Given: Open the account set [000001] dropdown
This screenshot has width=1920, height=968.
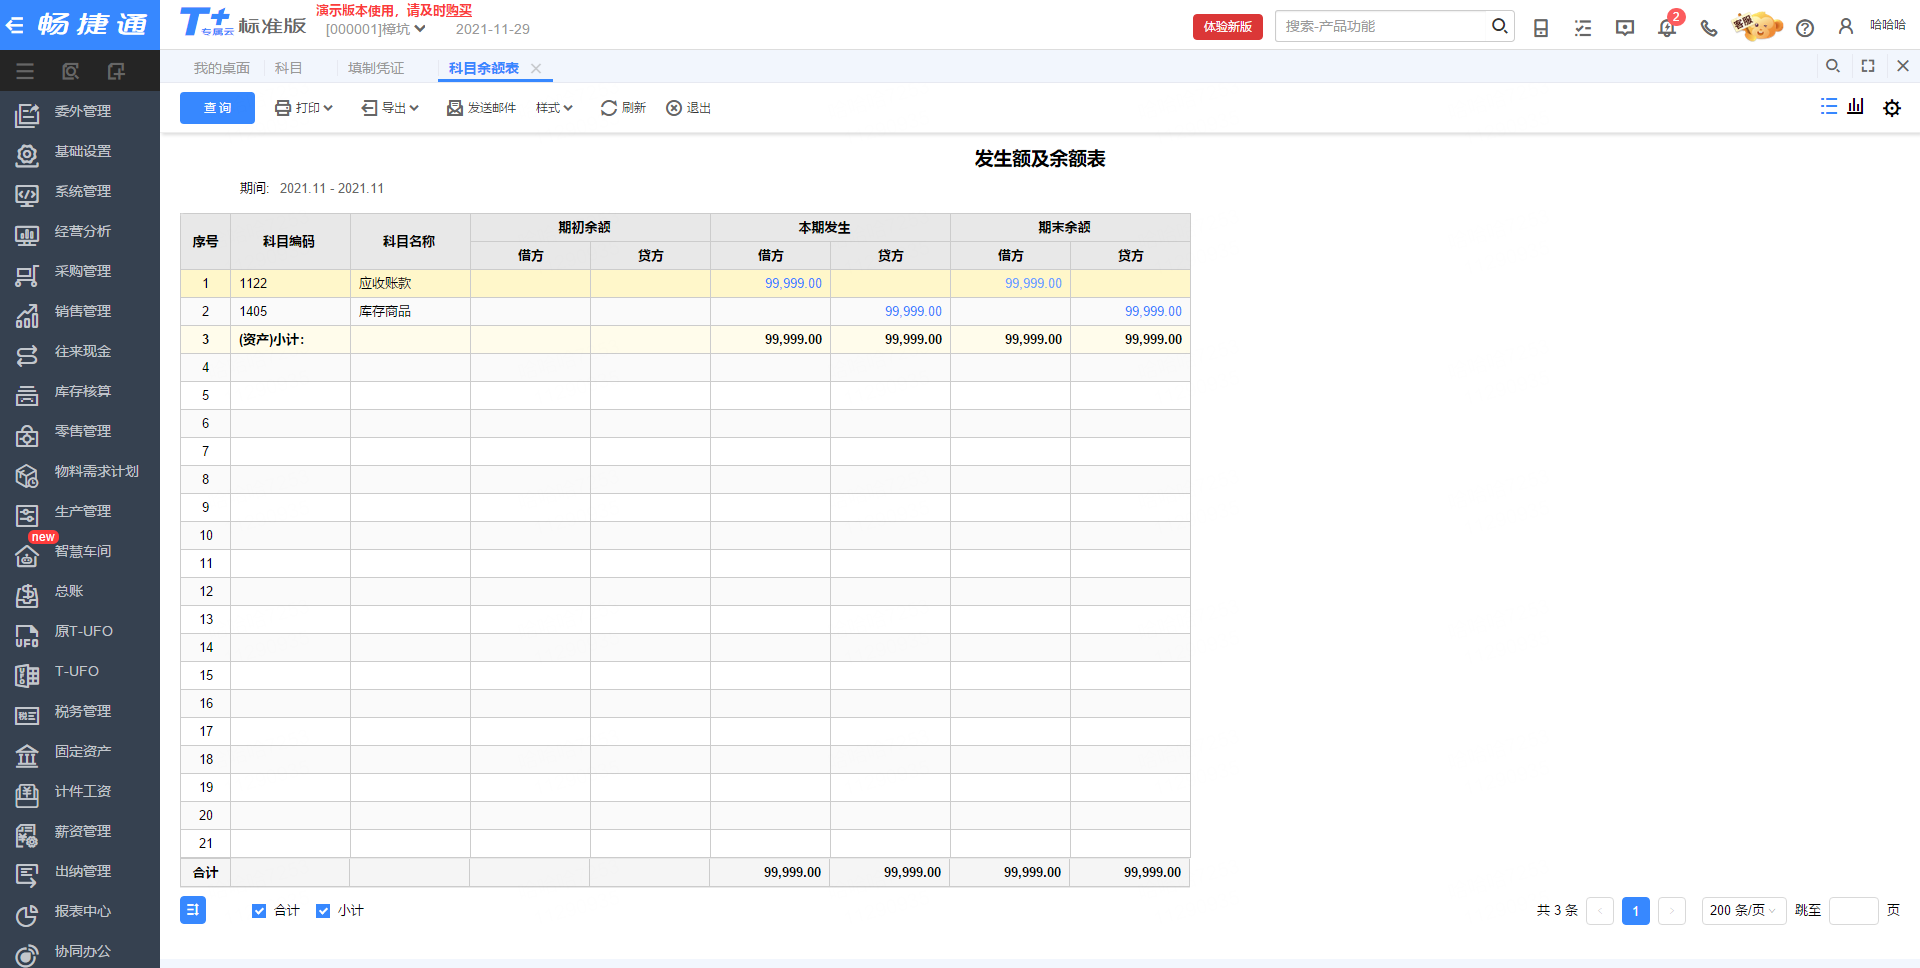Looking at the screenshot, I should point(376,29).
